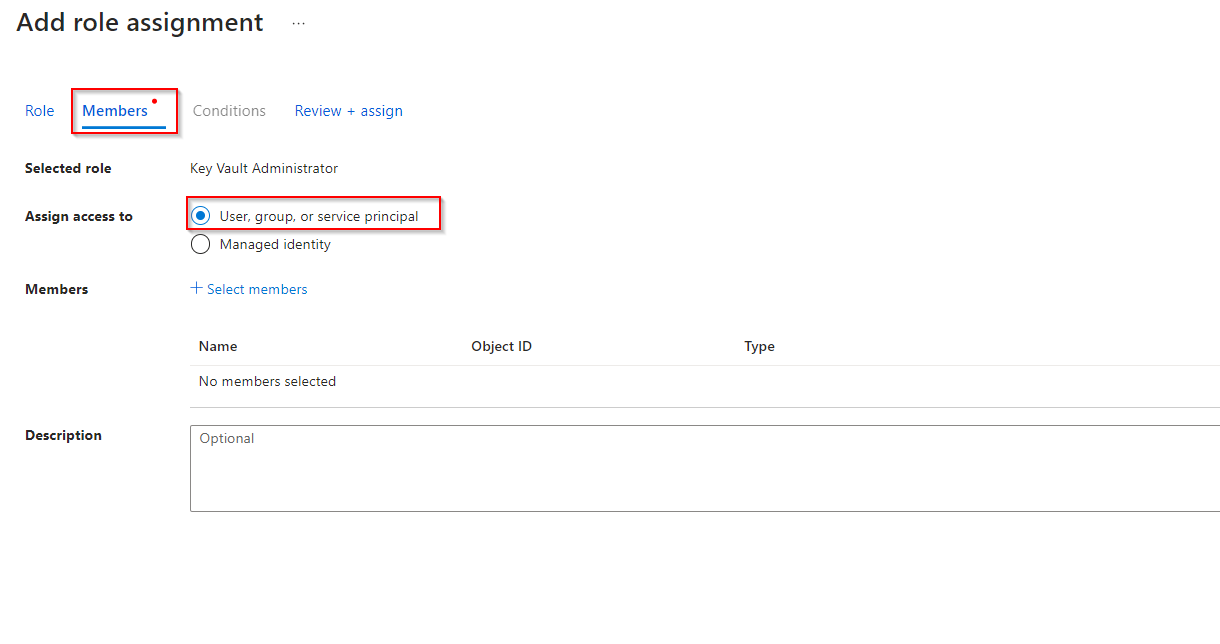Screen dimensions: 1220x644
Task: Open the Members tab
Action: [115, 111]
